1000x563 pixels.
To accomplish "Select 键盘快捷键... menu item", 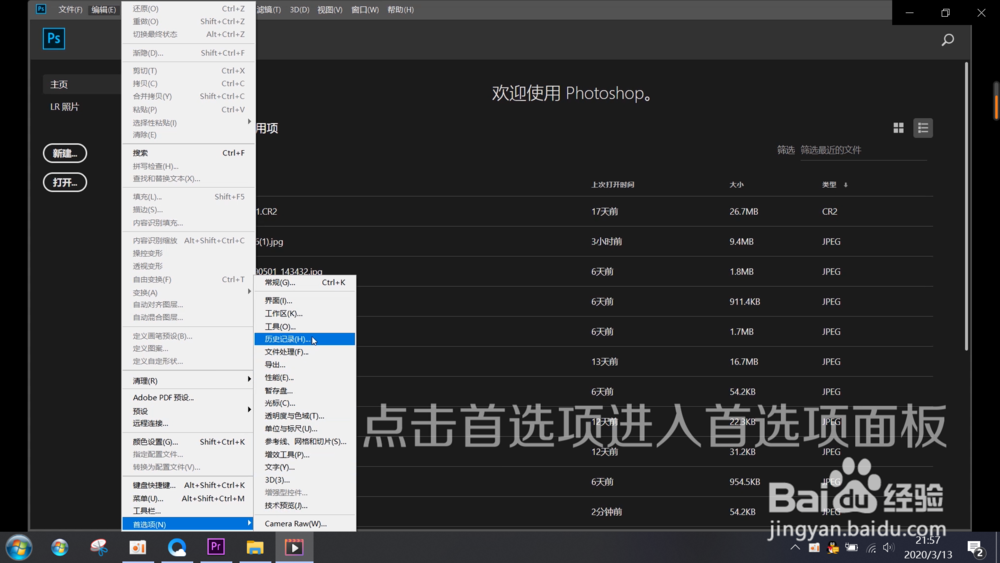I will tap(188, 485).
